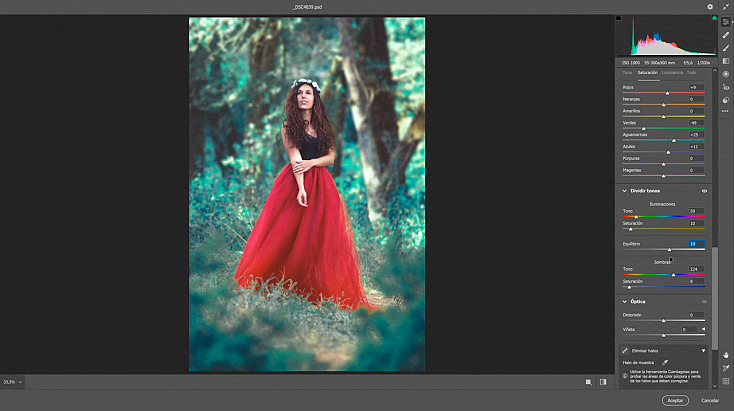
Task: Open the Snapshots panel icon
Action: point(726,100)
